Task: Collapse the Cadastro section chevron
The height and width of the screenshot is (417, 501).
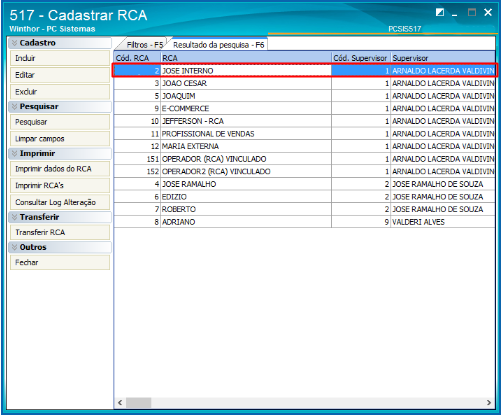Action: pos(14,43)
